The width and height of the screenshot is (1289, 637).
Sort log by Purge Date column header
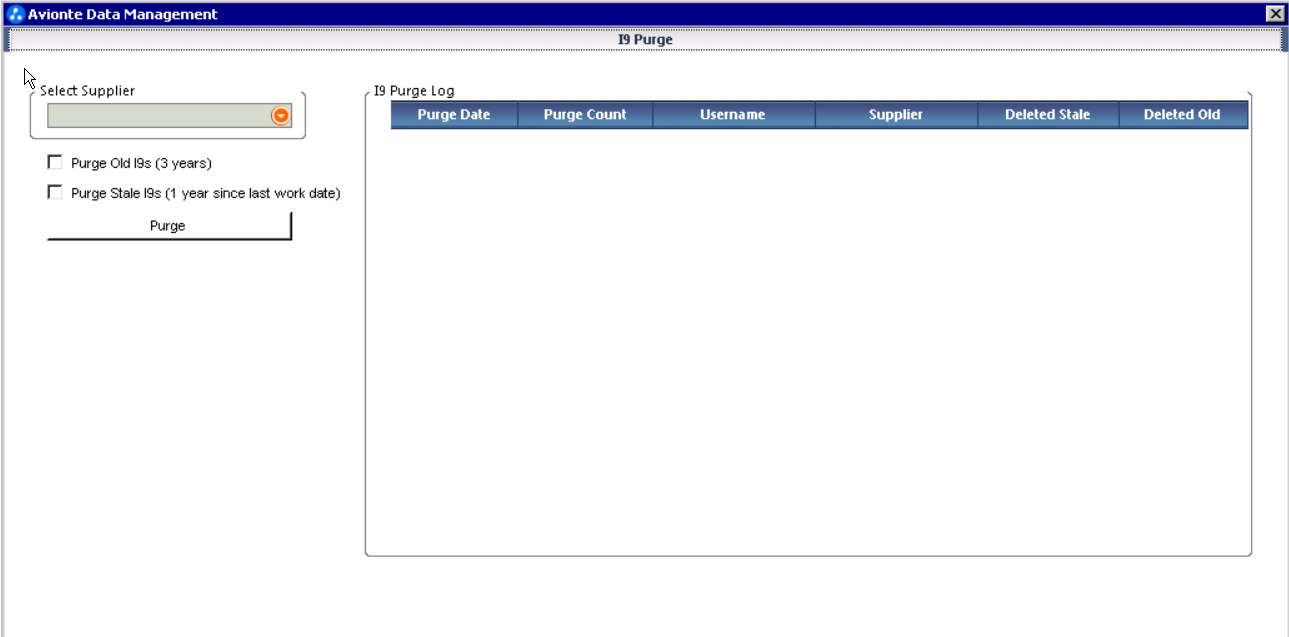pyautogui.click(x=454, y=115)
